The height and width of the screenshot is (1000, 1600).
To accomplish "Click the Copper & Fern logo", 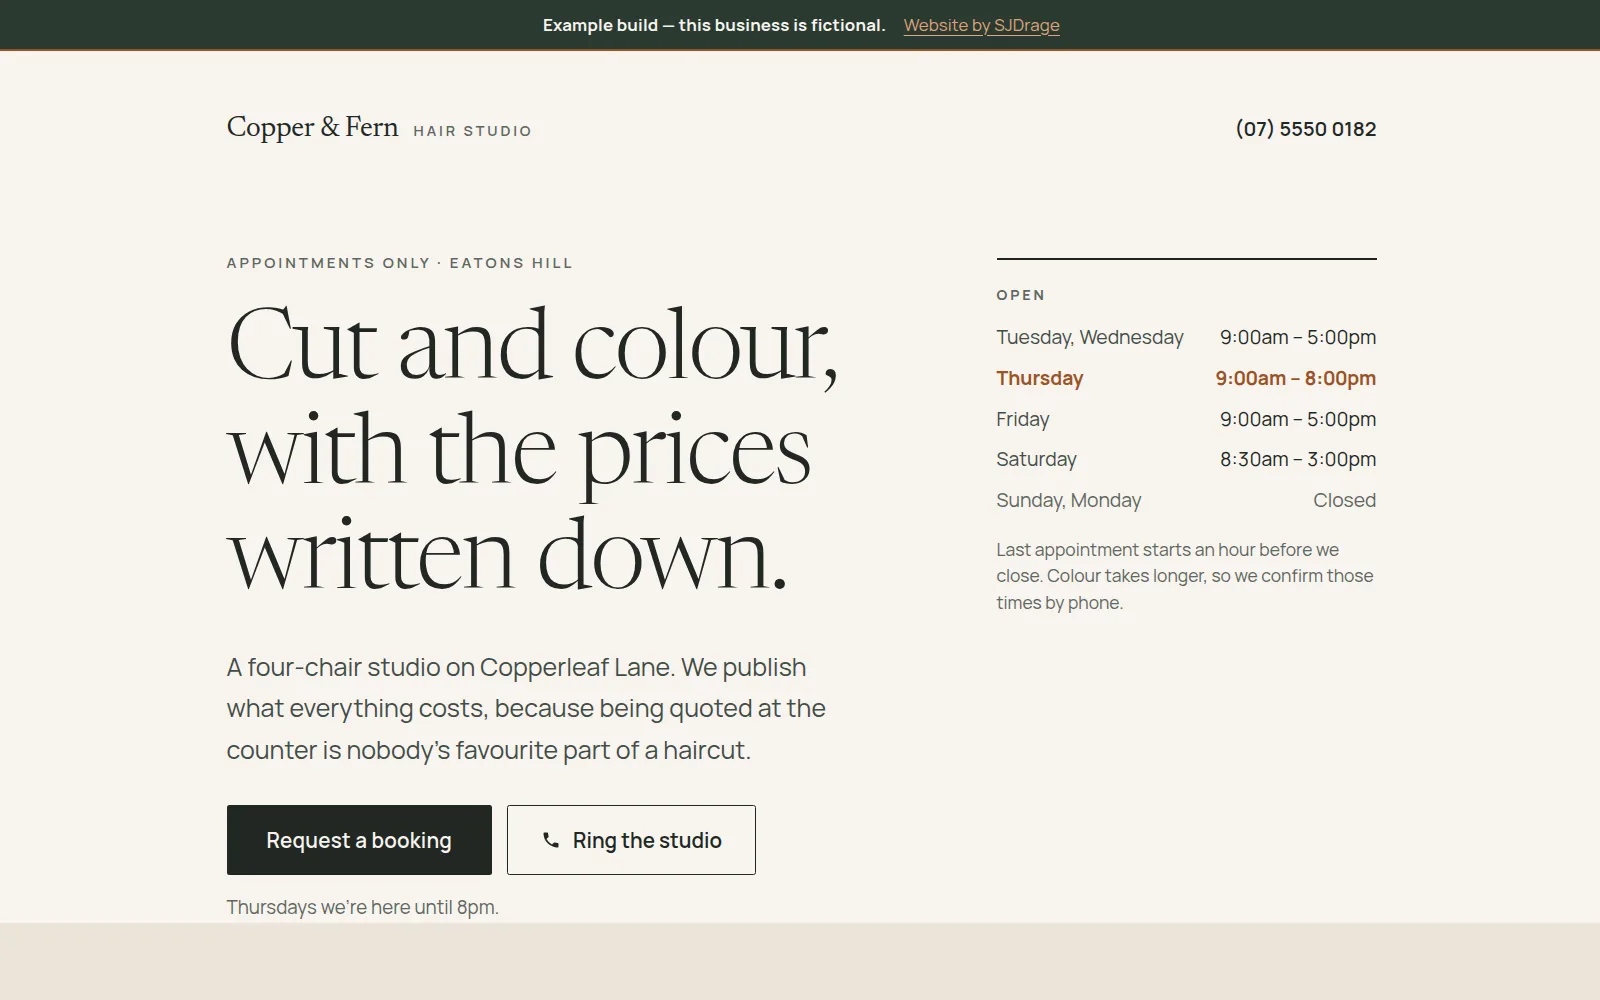I will pyautogui.click(x=313, y=127).
